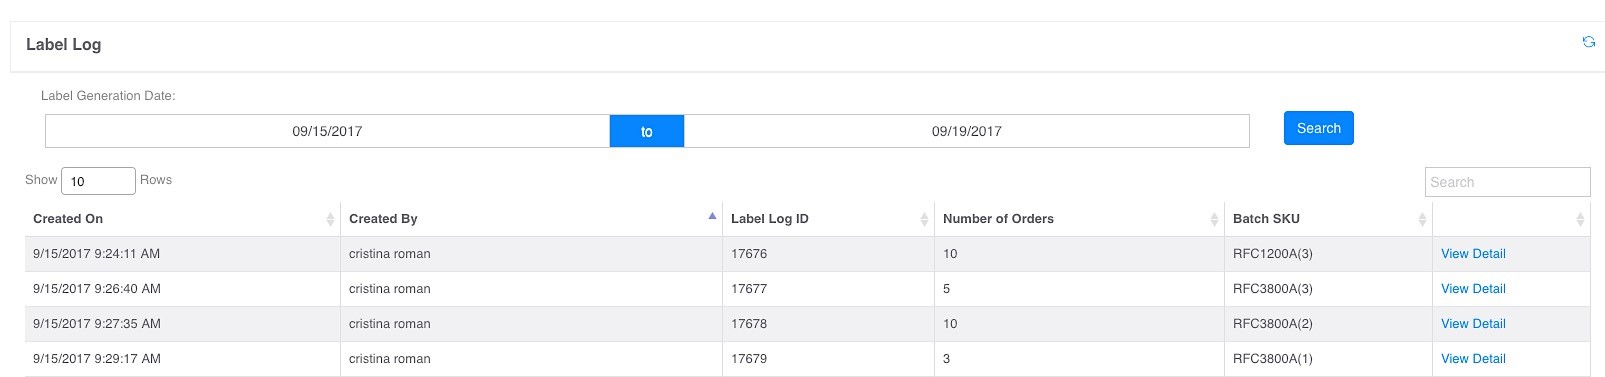This screenshot has width=1605, height=377.
Task: Sort by Created By ascending arrow
Action: pos(712,216)
